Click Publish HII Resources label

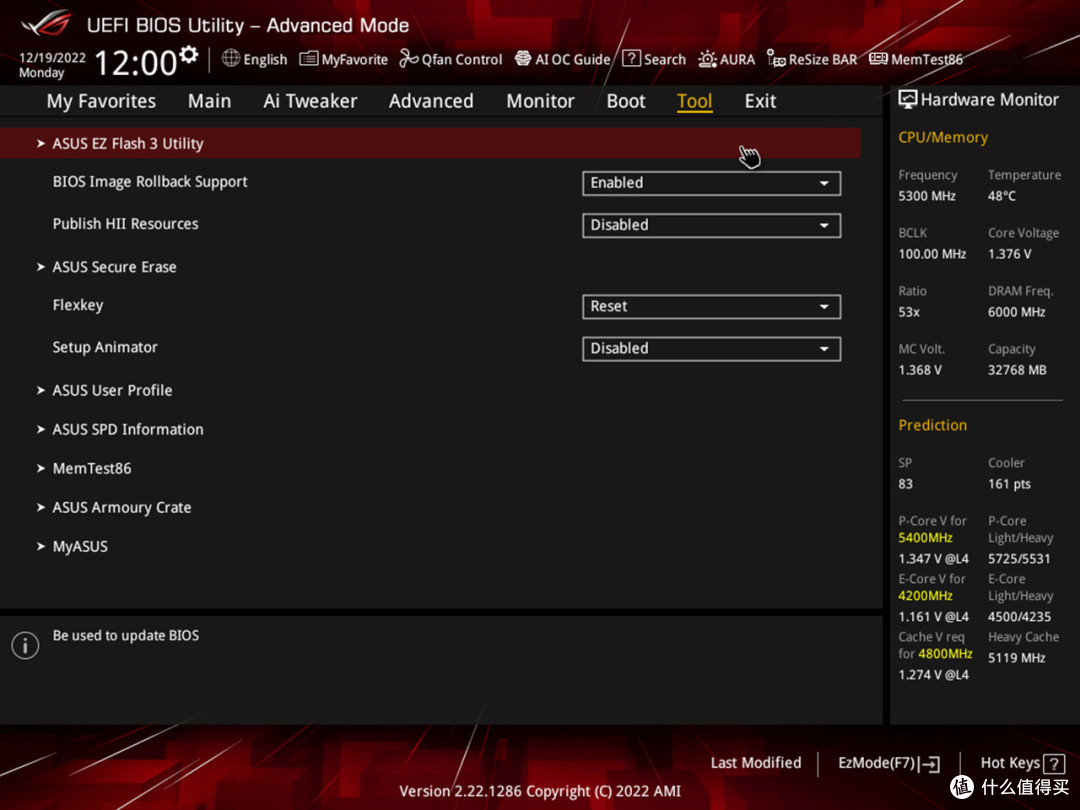tap(125, 224)
